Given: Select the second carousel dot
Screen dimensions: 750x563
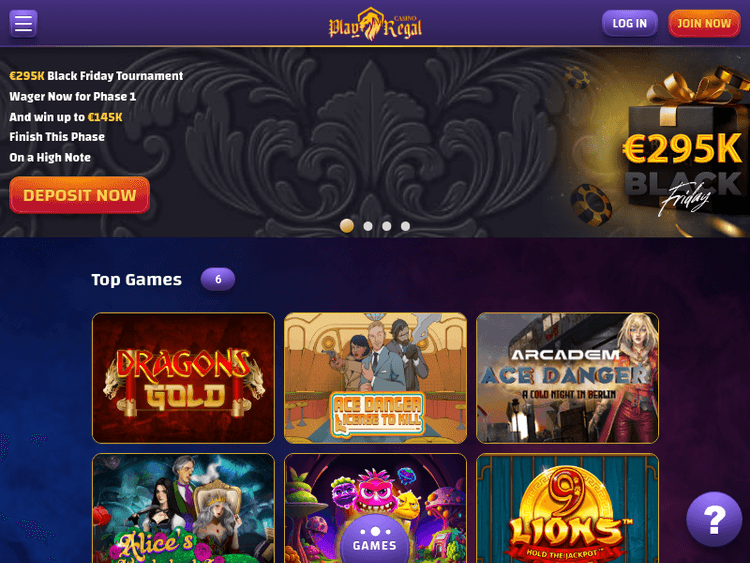Looking at the screenshot, I should point(368,226).
